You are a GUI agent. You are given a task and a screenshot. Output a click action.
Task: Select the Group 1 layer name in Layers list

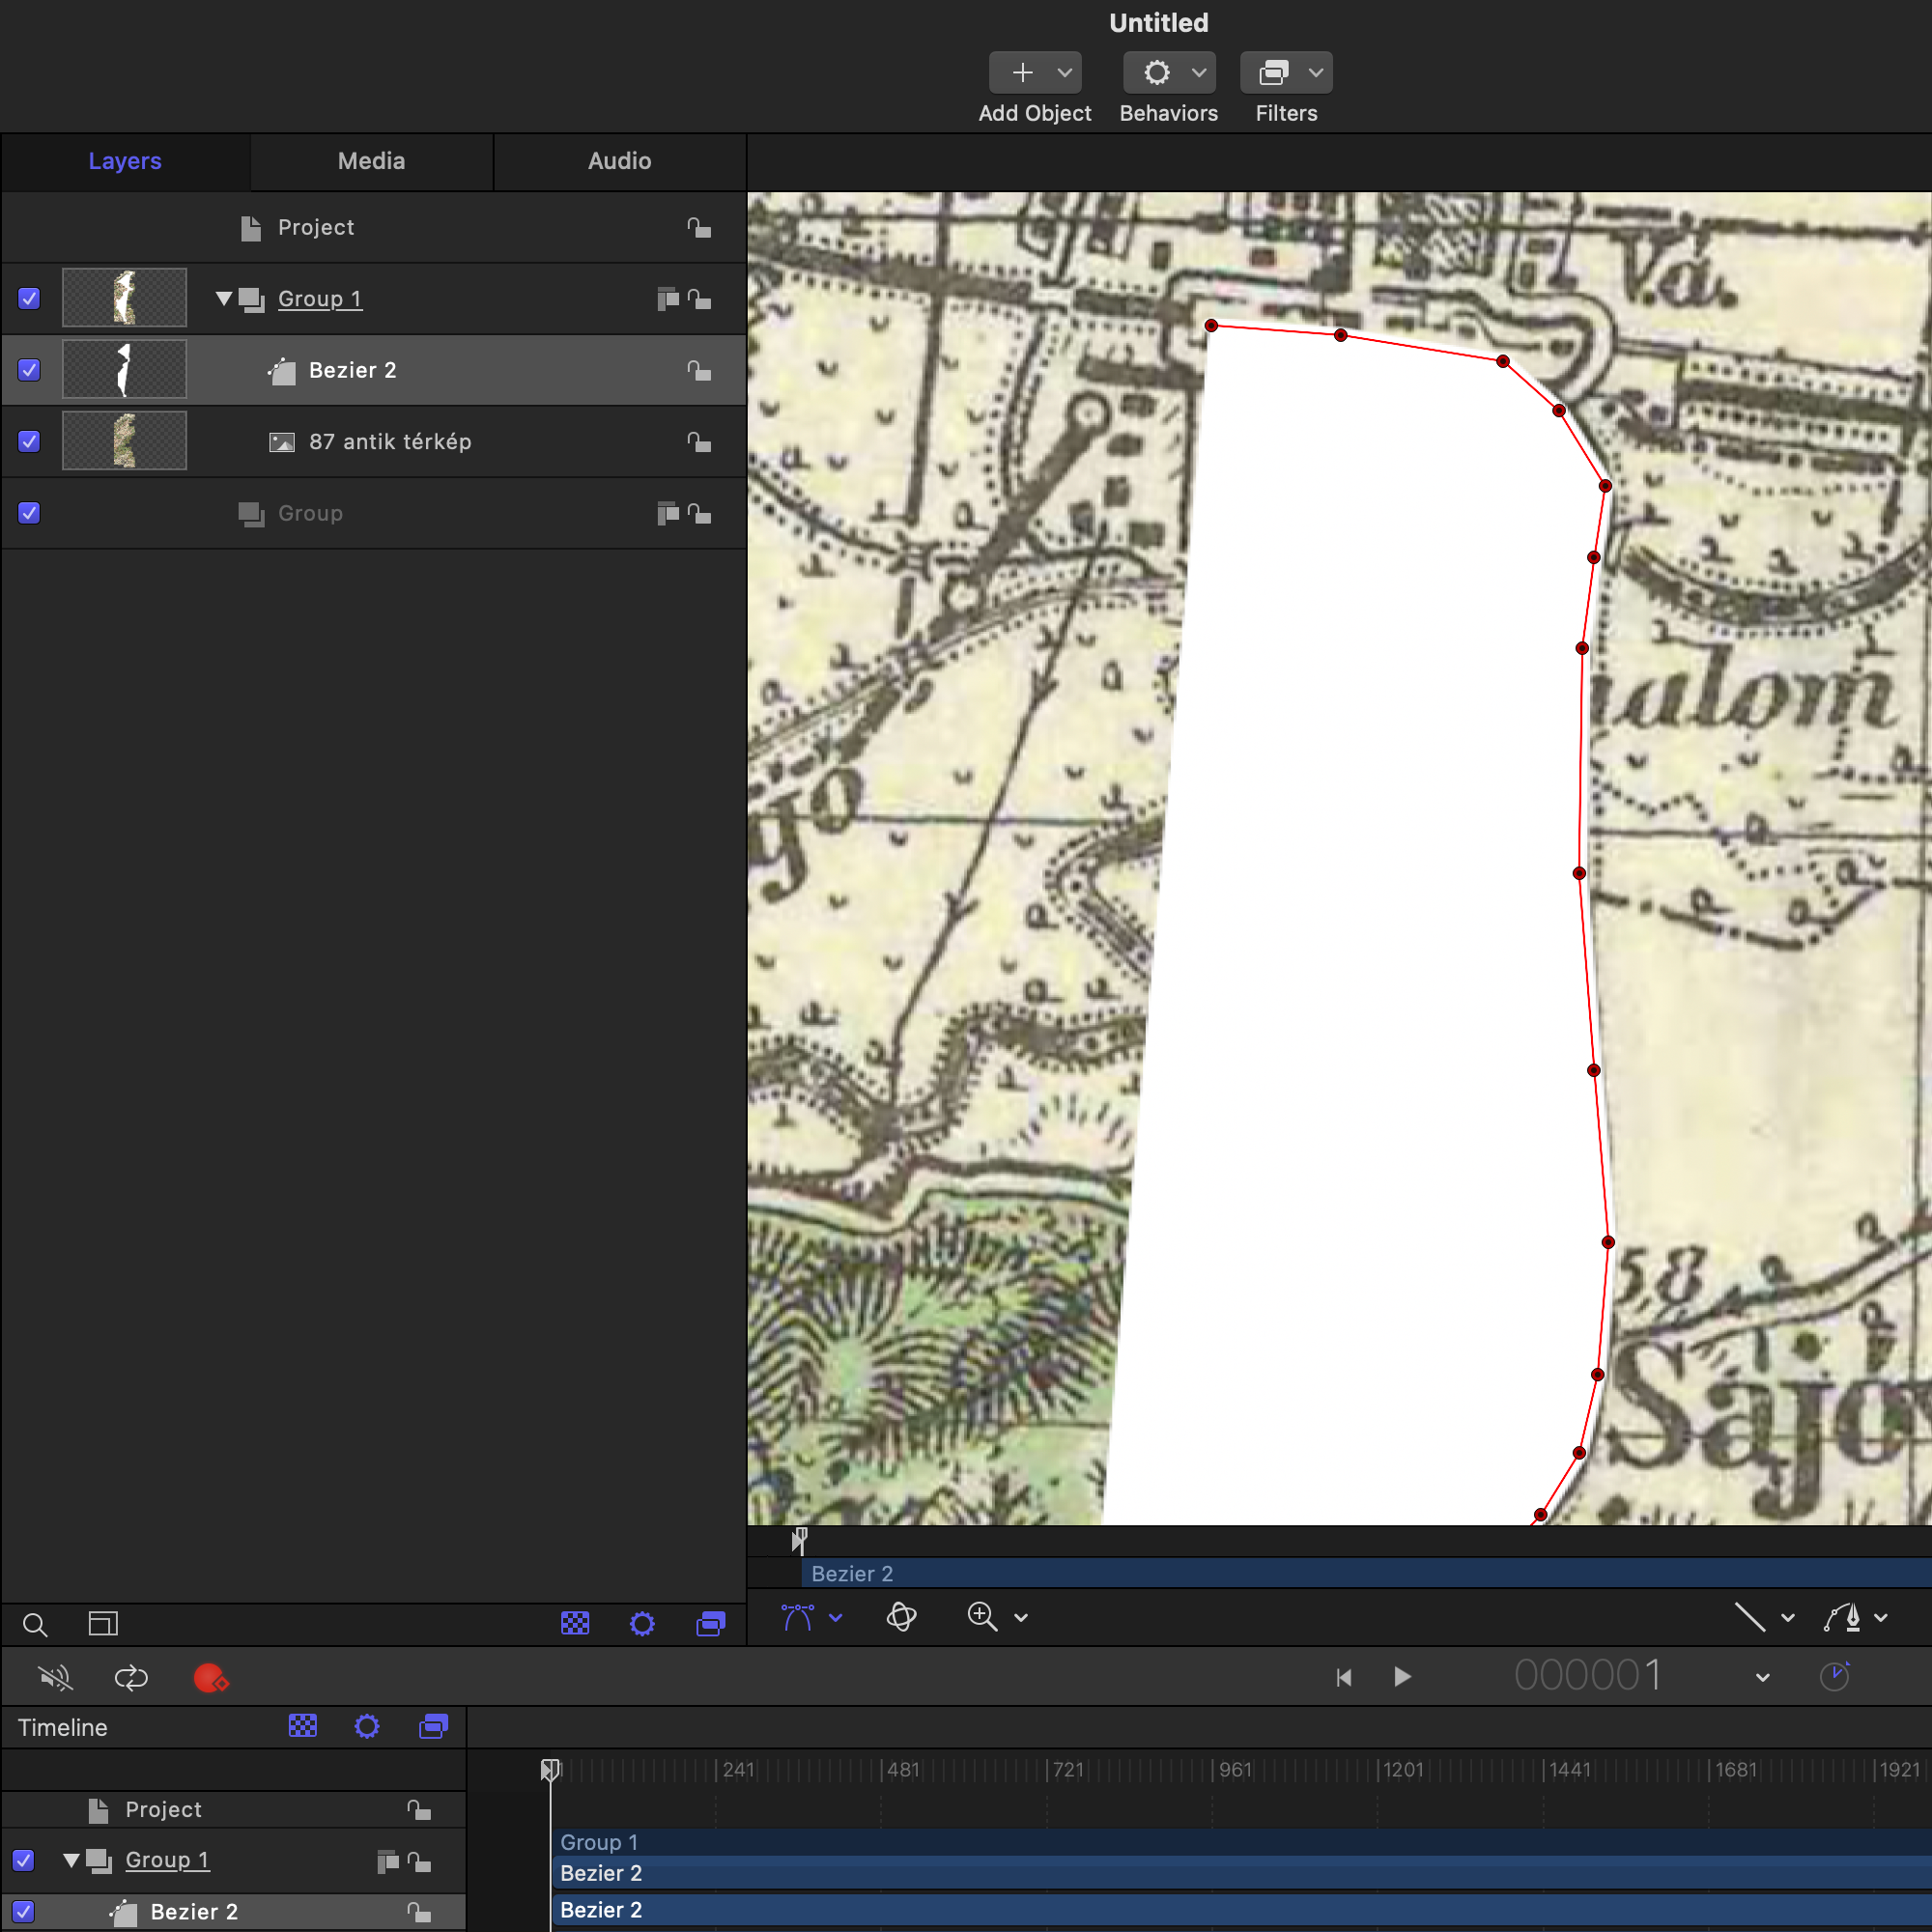[x=320, y=299]
